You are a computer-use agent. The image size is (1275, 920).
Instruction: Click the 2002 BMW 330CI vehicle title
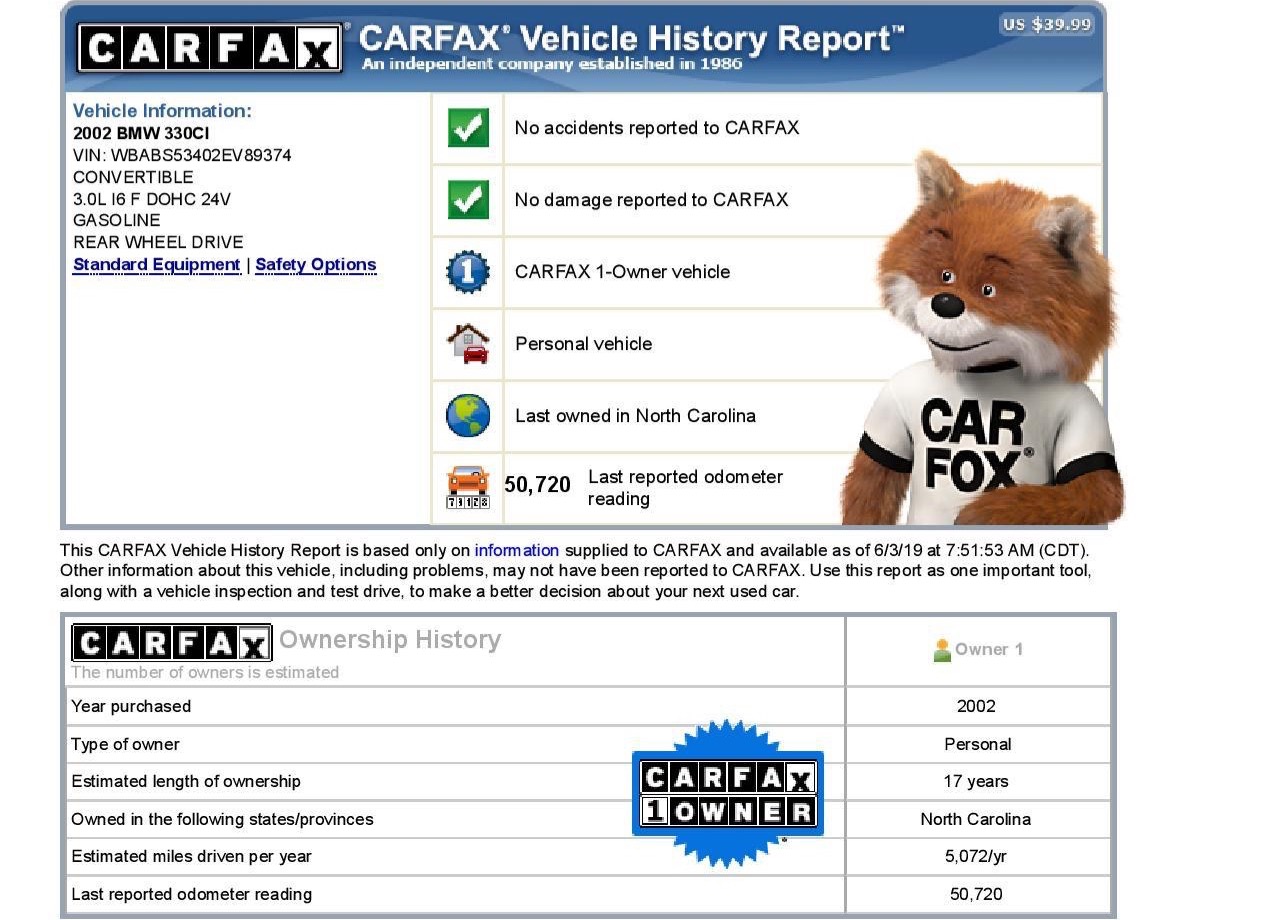[141, 133]
